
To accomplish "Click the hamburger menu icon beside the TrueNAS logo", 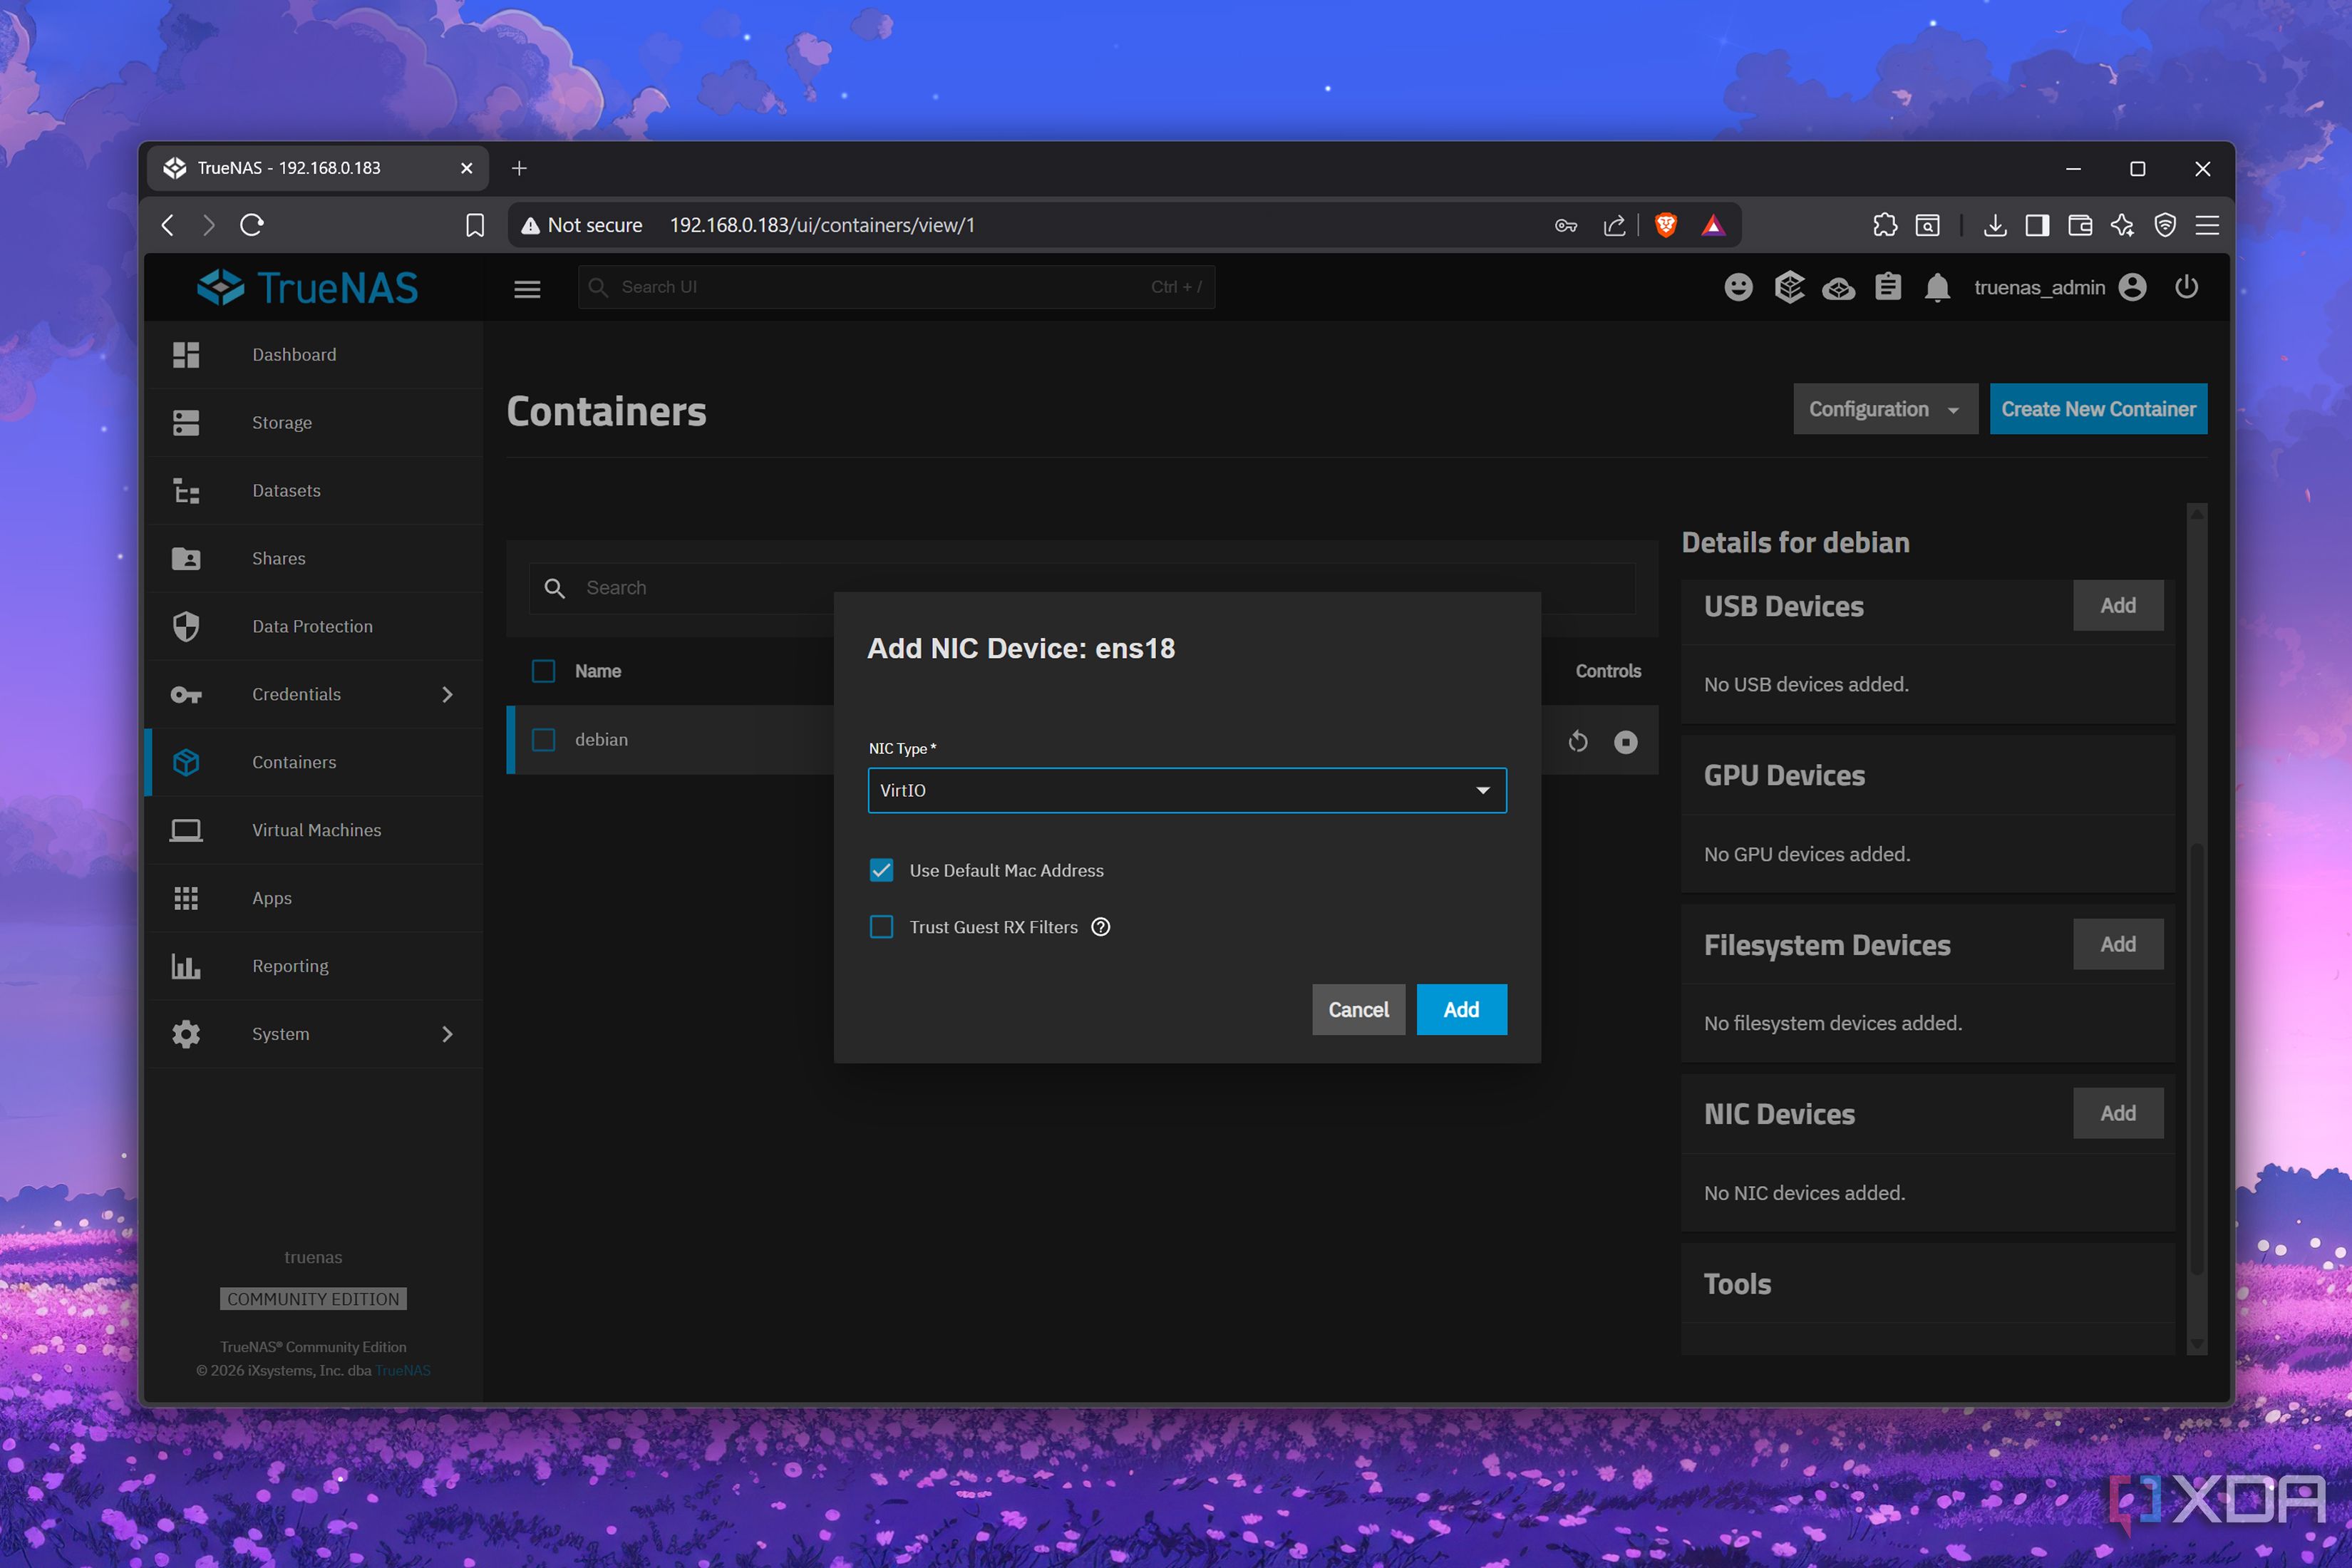I will tap(527, 288).
